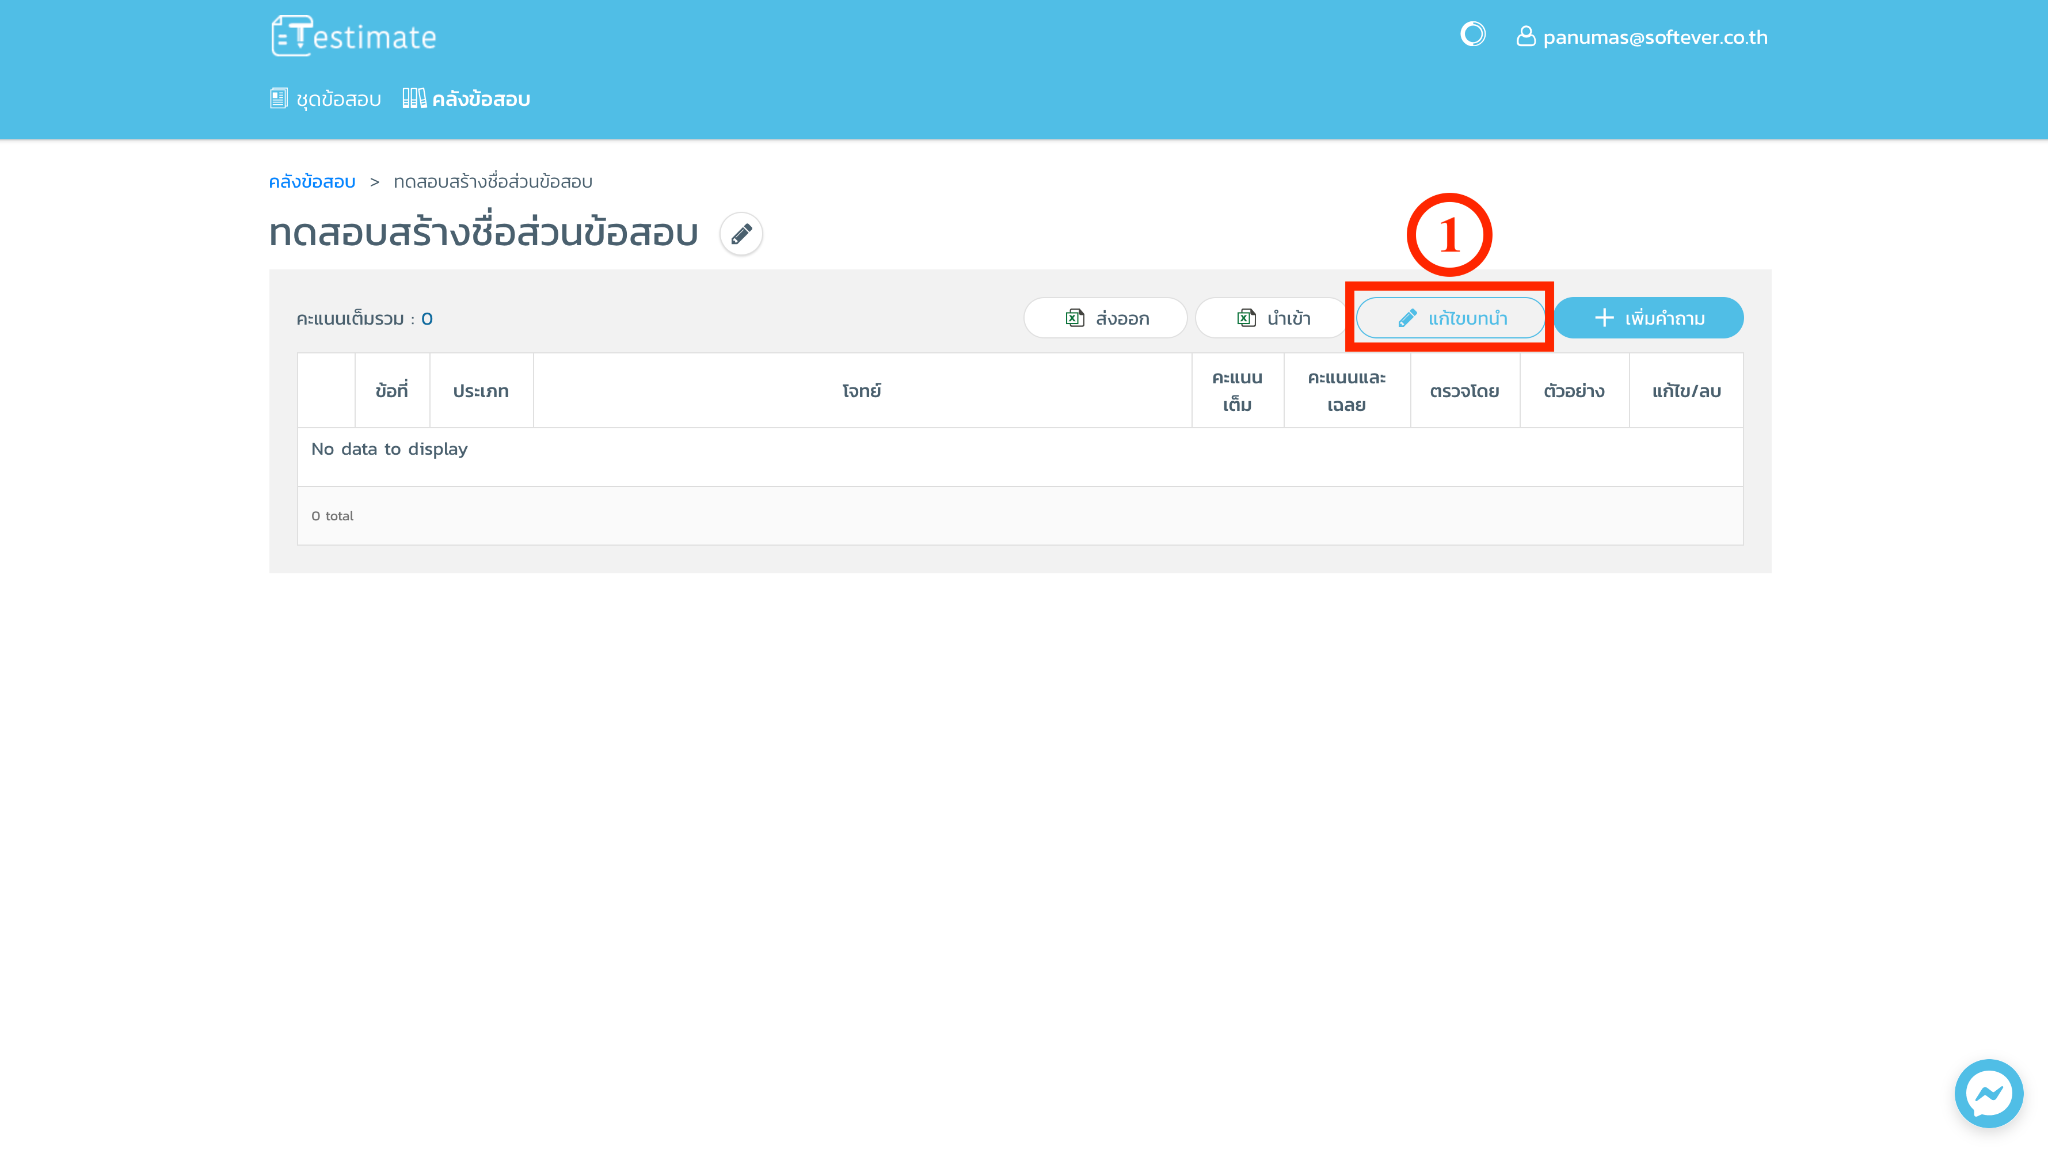Click the pencil icon beside the title

[741, 234]
